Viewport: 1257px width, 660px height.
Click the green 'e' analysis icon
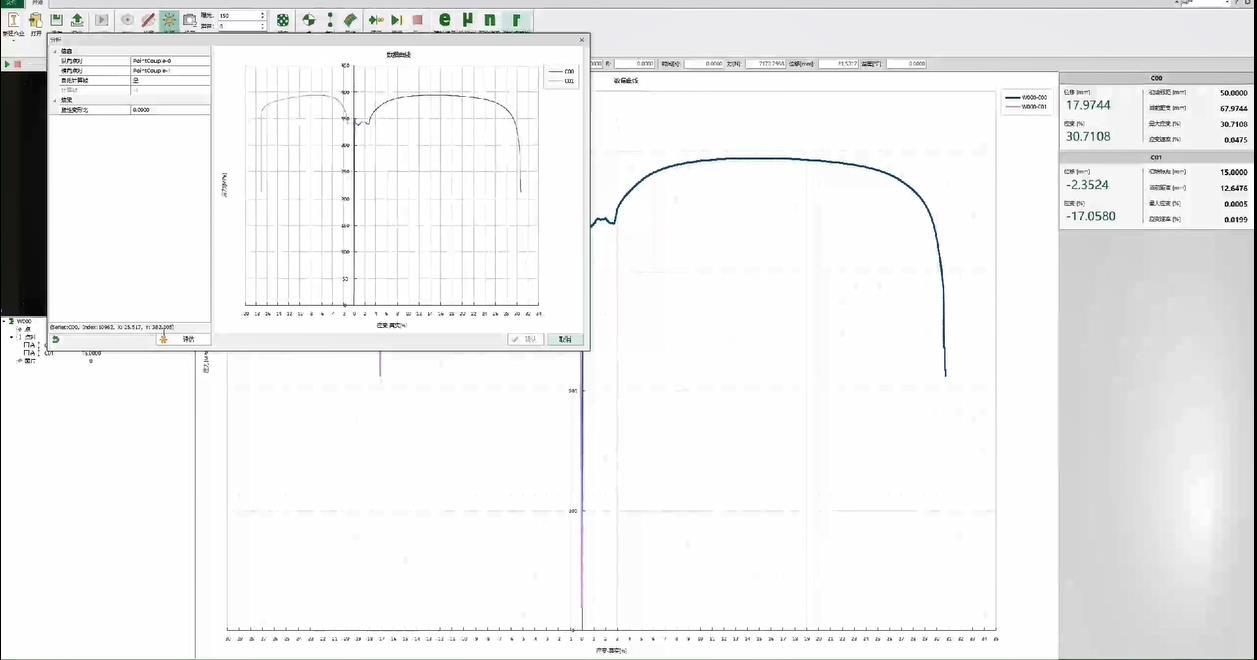click(x=444, y=20)
